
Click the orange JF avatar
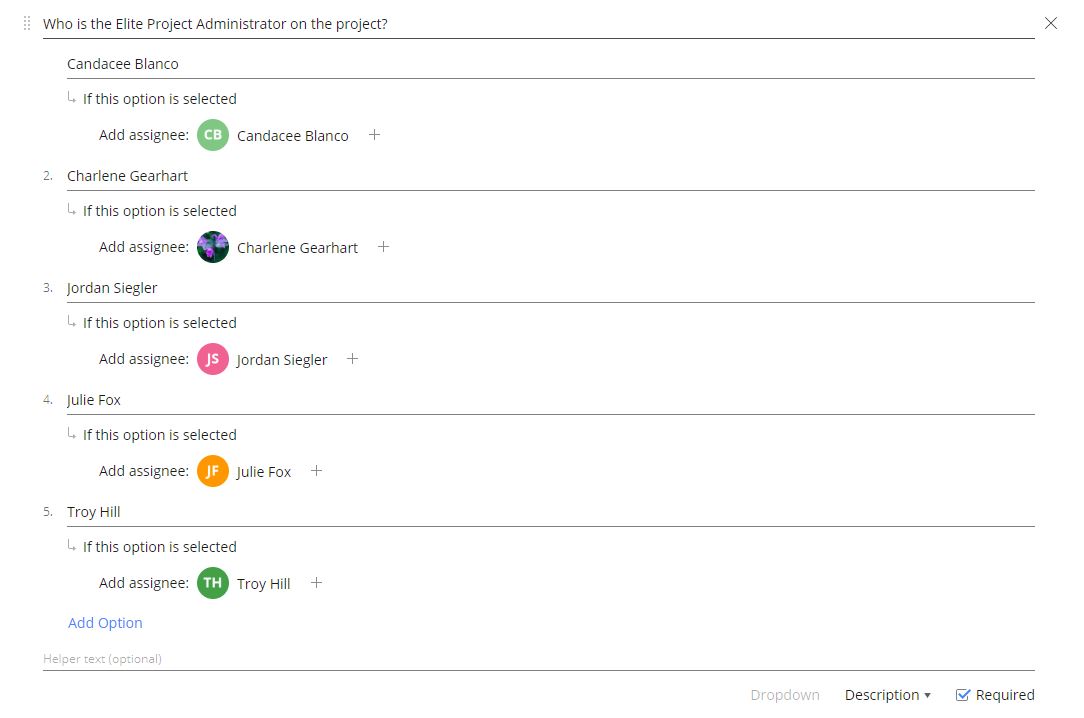(213, 471)
